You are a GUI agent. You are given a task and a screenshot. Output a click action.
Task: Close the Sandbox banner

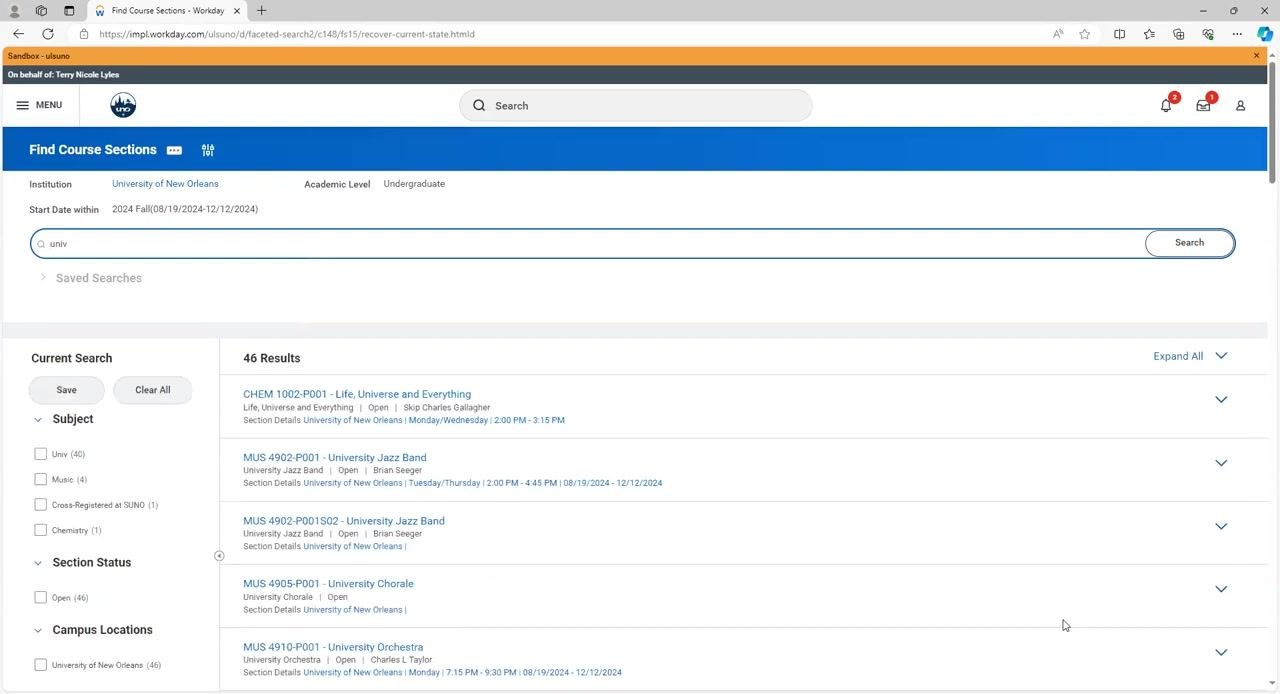click(x=1257, y=56)
